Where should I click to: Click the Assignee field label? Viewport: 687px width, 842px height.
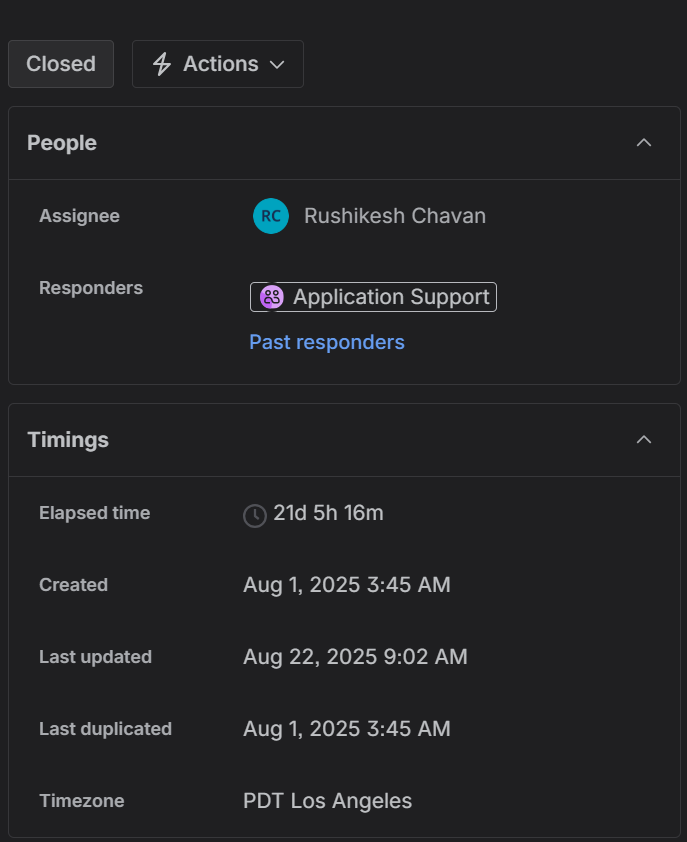79,216
